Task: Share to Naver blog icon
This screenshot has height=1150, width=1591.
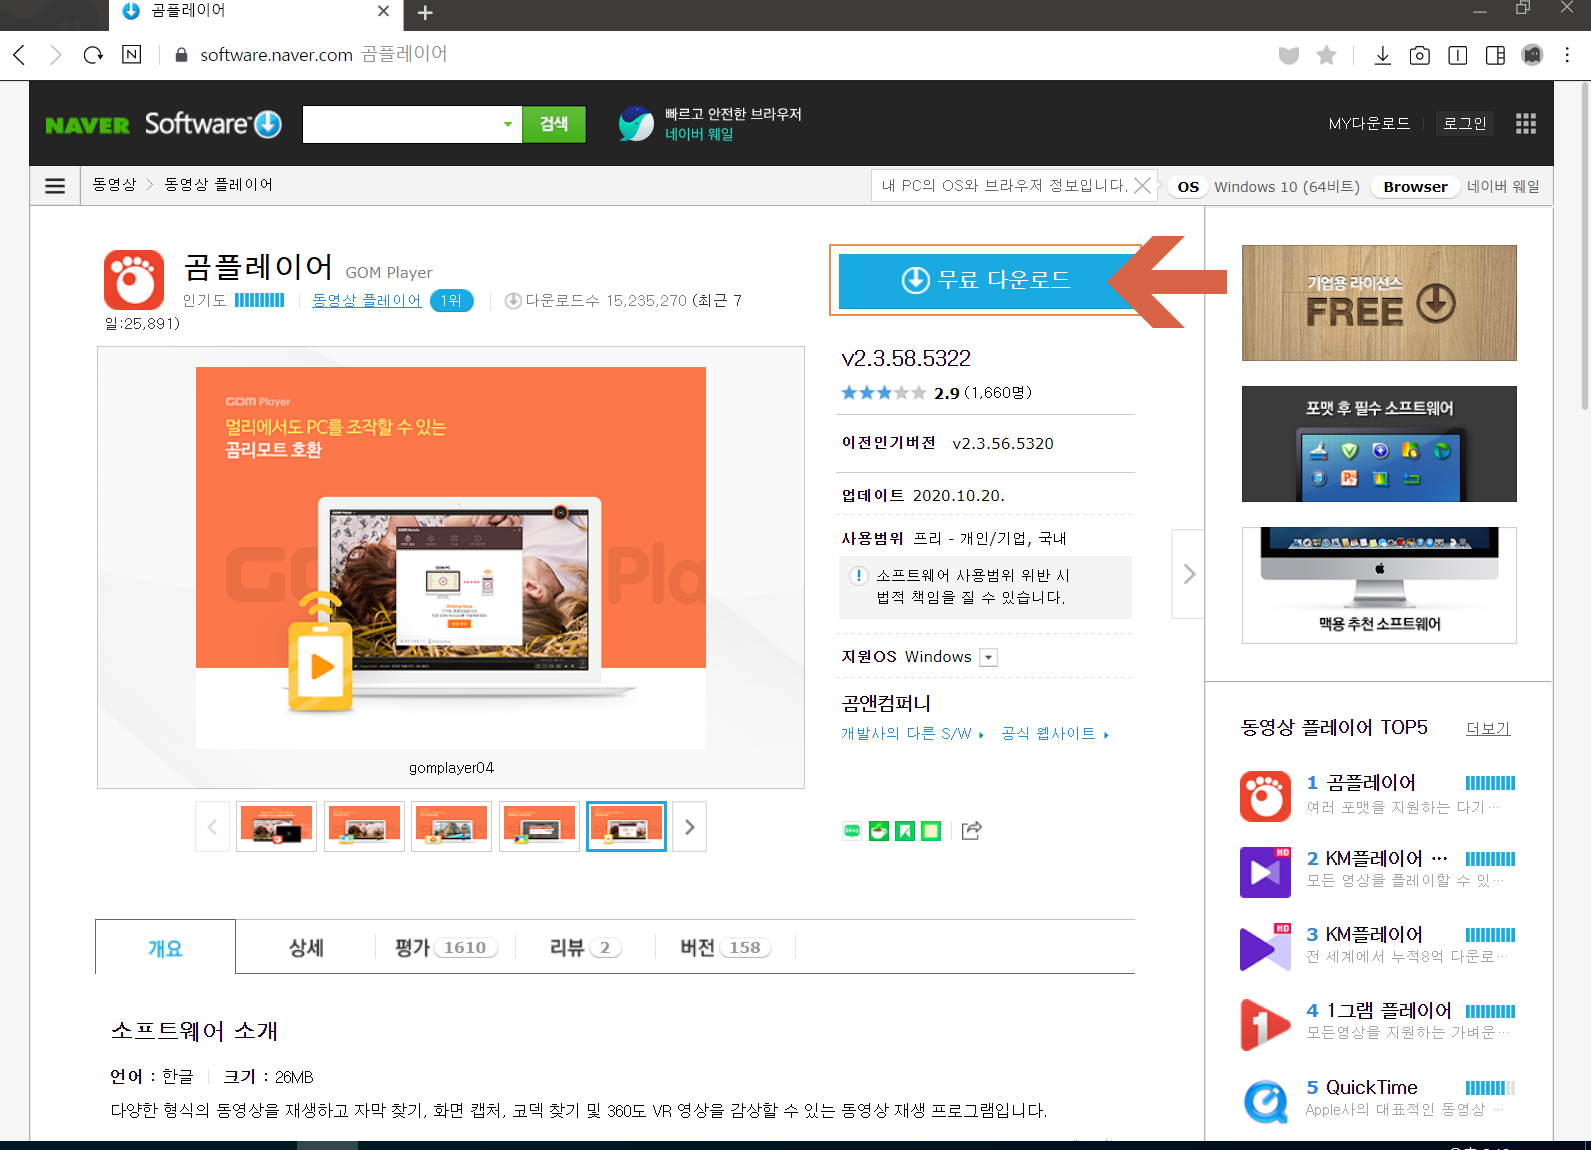Action: [852, 830]
